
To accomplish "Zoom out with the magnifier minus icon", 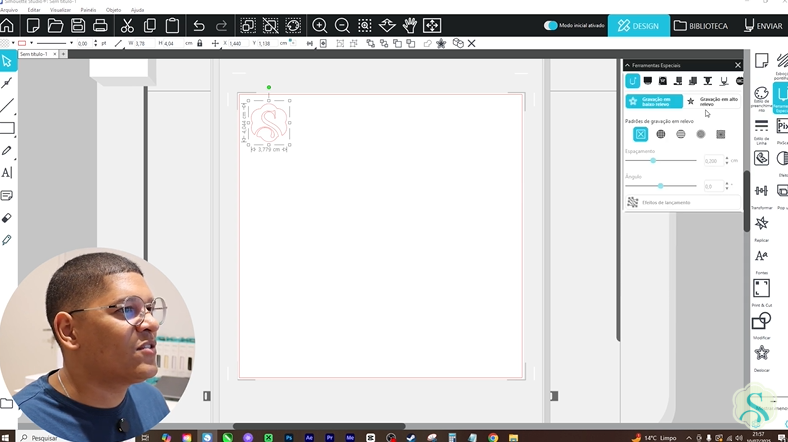I will (x=342, y=25).
